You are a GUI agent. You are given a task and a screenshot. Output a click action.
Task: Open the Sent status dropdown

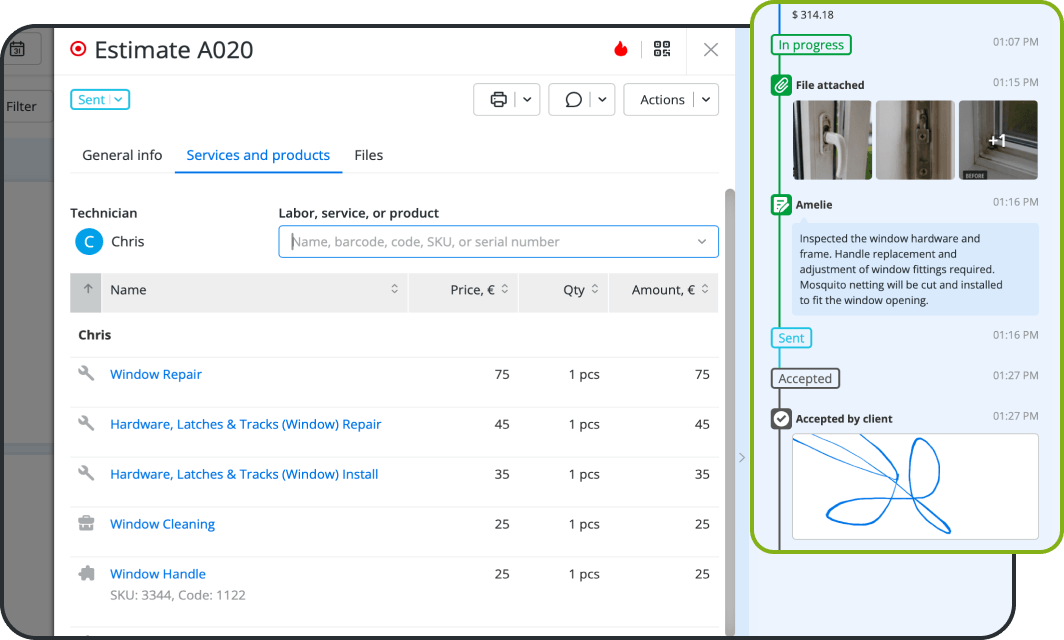pos(100,100)
